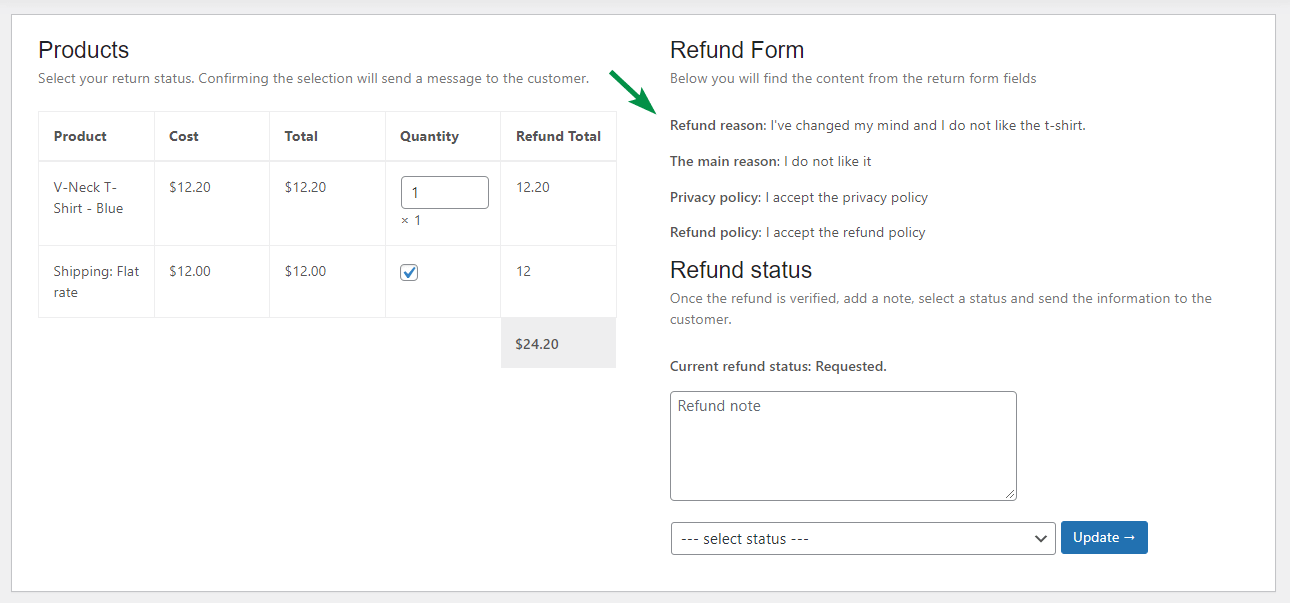Image resolution: width=1290 pixels, height=603 pixels.
Task: Click the Cost column header
Action: [184, 136]
